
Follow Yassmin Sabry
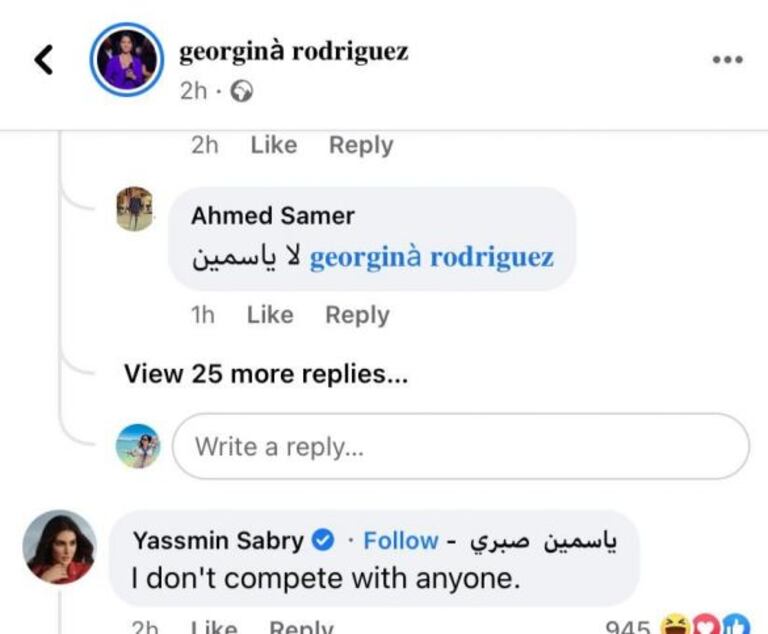[x=400, y=541]
